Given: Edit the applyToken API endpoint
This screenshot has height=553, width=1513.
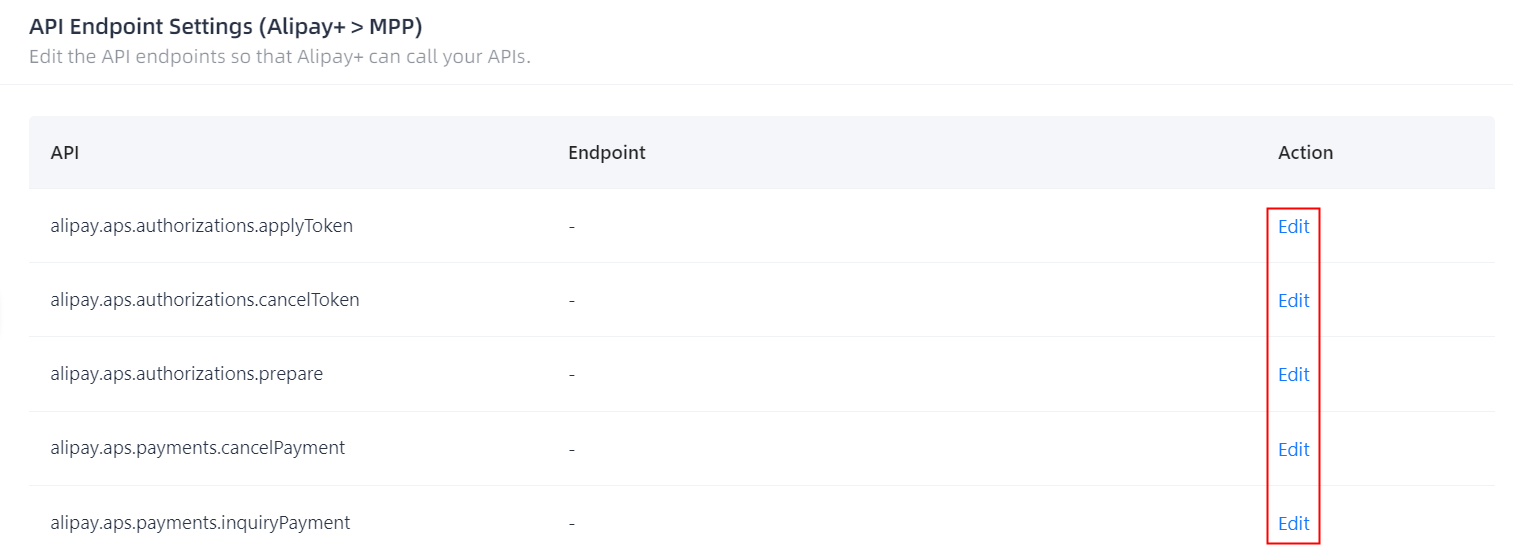Looking at the screenshot, I should click(x=1293, y=227).
